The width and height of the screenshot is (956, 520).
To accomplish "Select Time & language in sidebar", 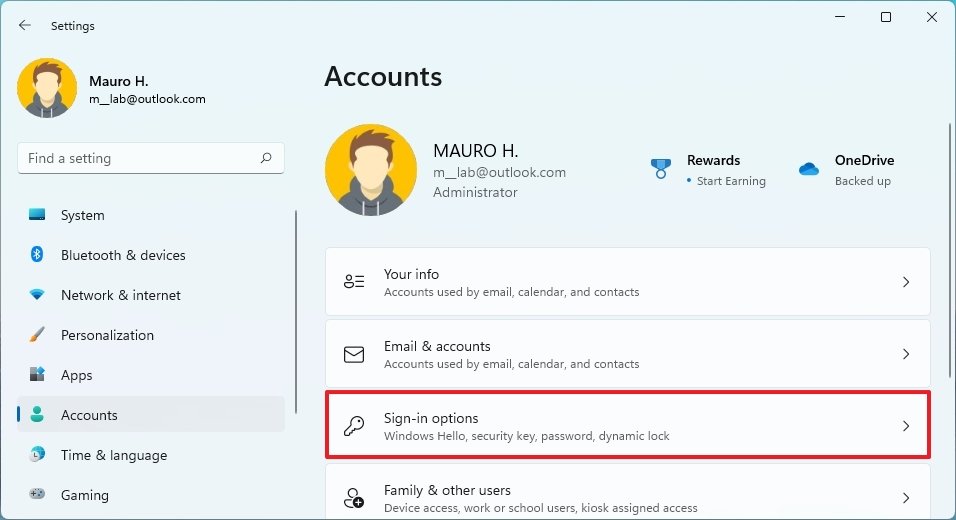I will coord(113,455).
